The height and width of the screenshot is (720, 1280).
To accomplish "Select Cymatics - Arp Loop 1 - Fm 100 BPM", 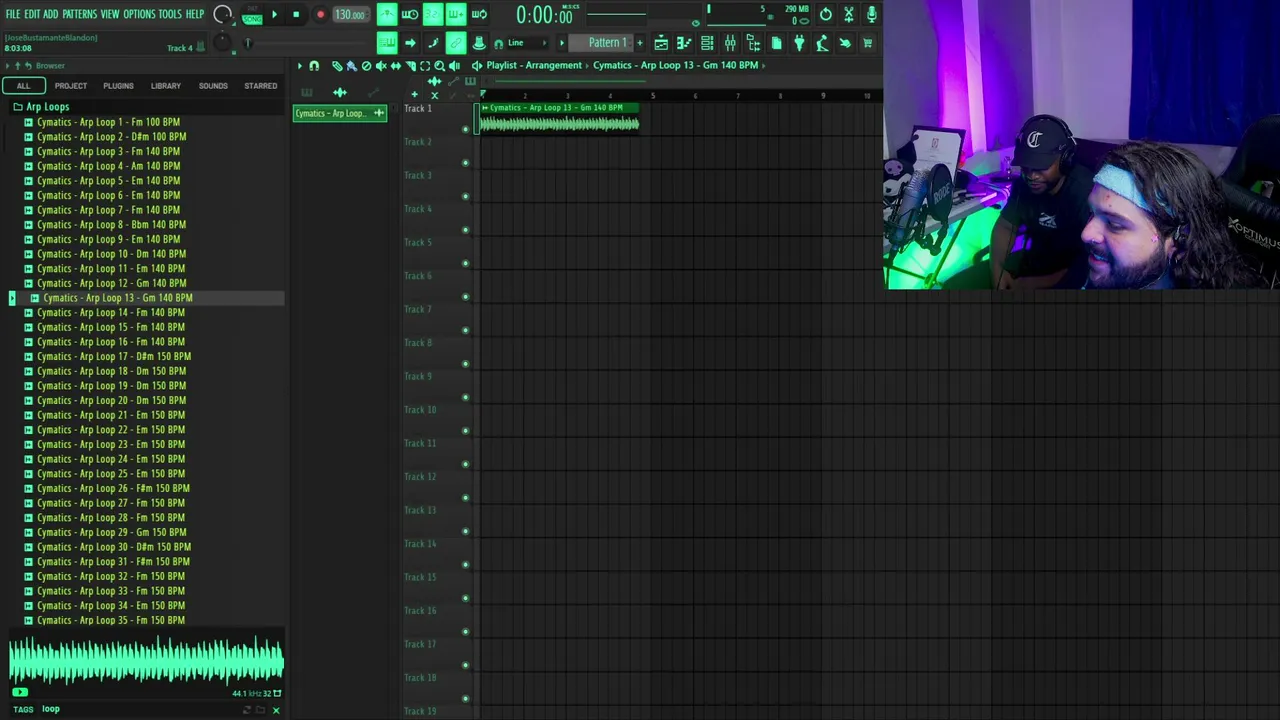I will click(x=108, y=122).
